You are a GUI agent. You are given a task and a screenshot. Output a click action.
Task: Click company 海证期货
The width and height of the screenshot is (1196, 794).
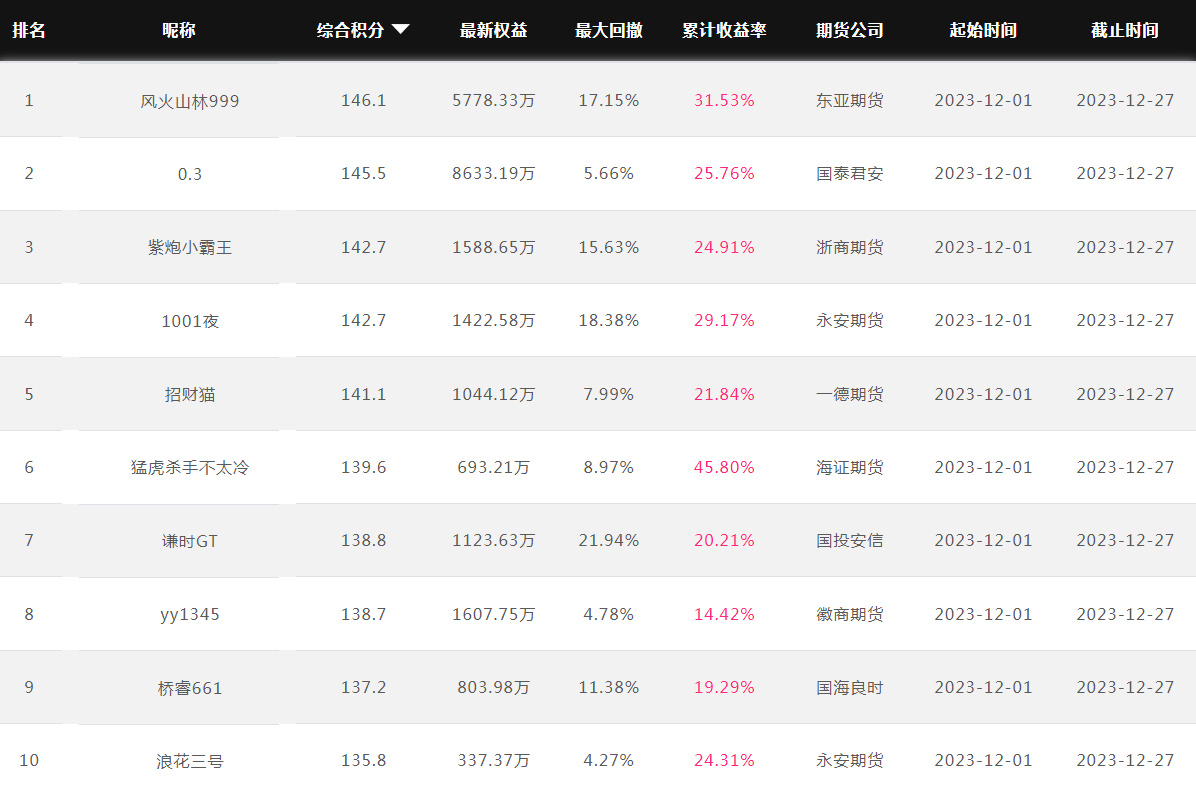pos(850,468)
